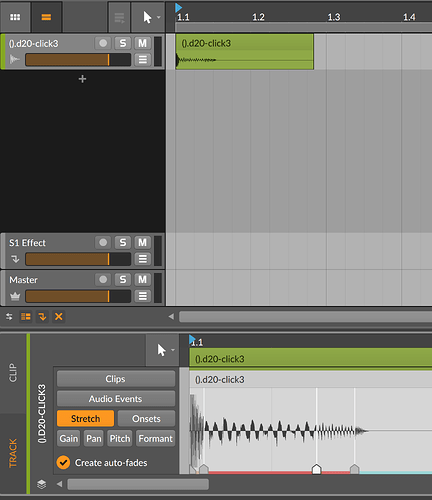The width and height of the screenshot is (432, 500).
Task: Solo the S1 Effect track
Action: point(123,242)
